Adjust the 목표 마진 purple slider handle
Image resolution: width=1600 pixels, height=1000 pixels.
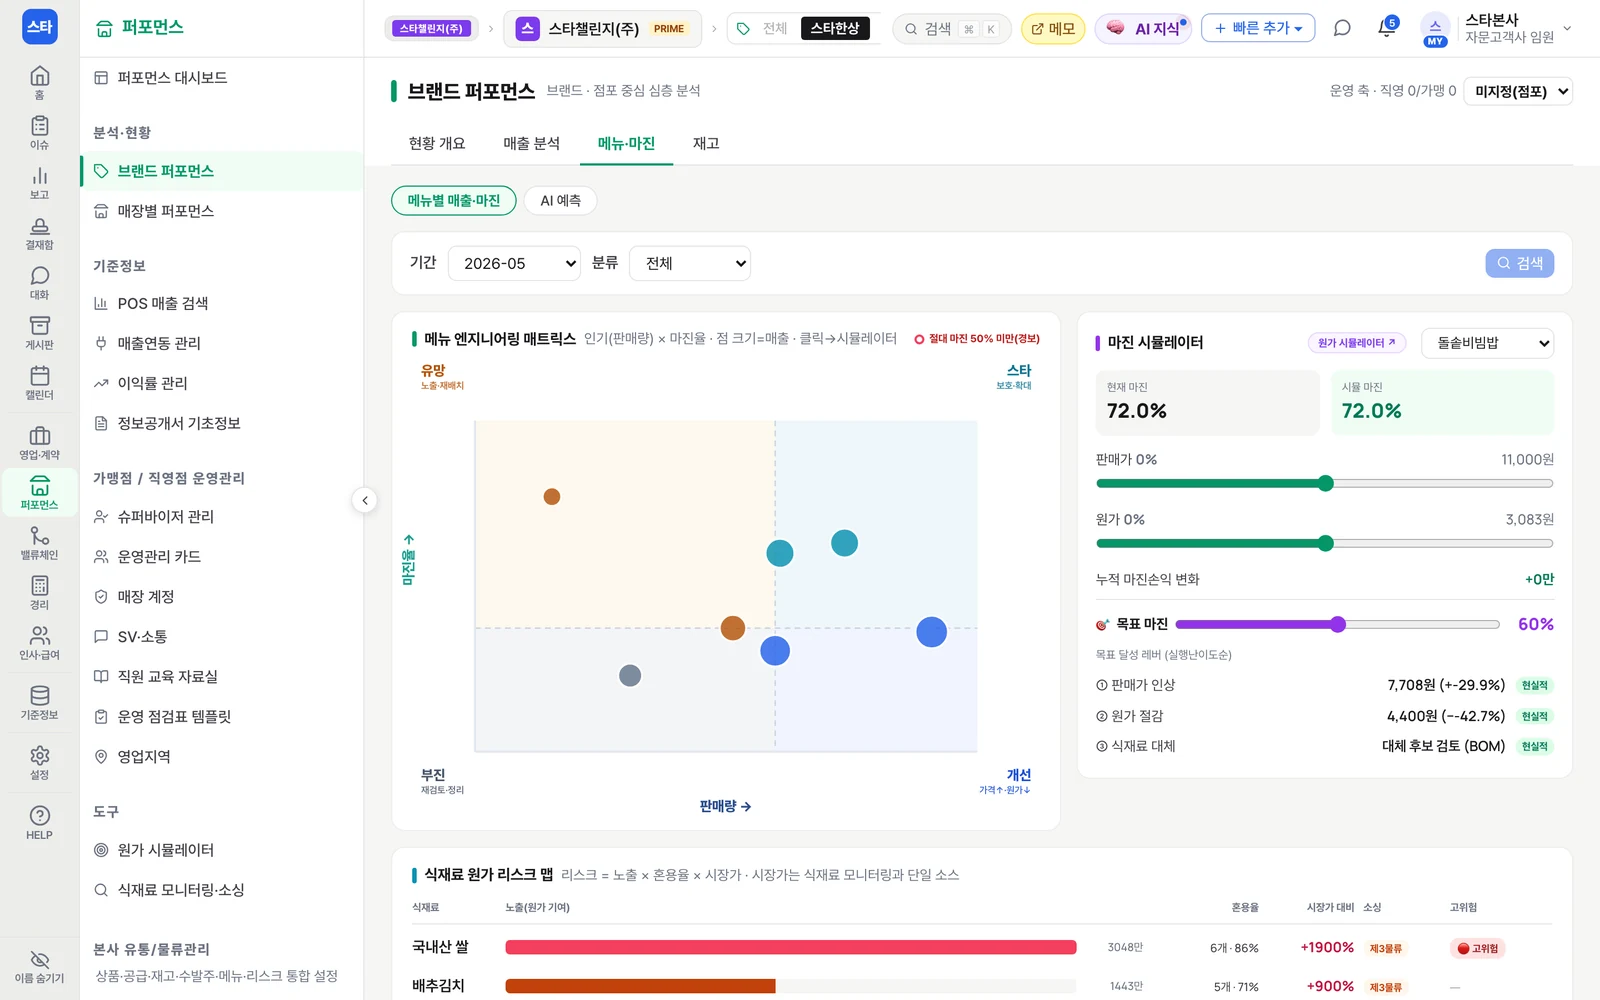(1338, 624)
